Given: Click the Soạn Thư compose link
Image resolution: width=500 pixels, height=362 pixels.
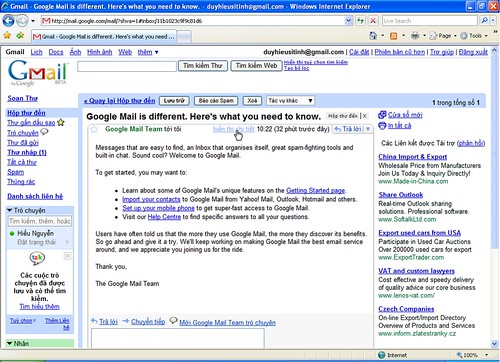Looking at the screenshot, I should [22, 98].
